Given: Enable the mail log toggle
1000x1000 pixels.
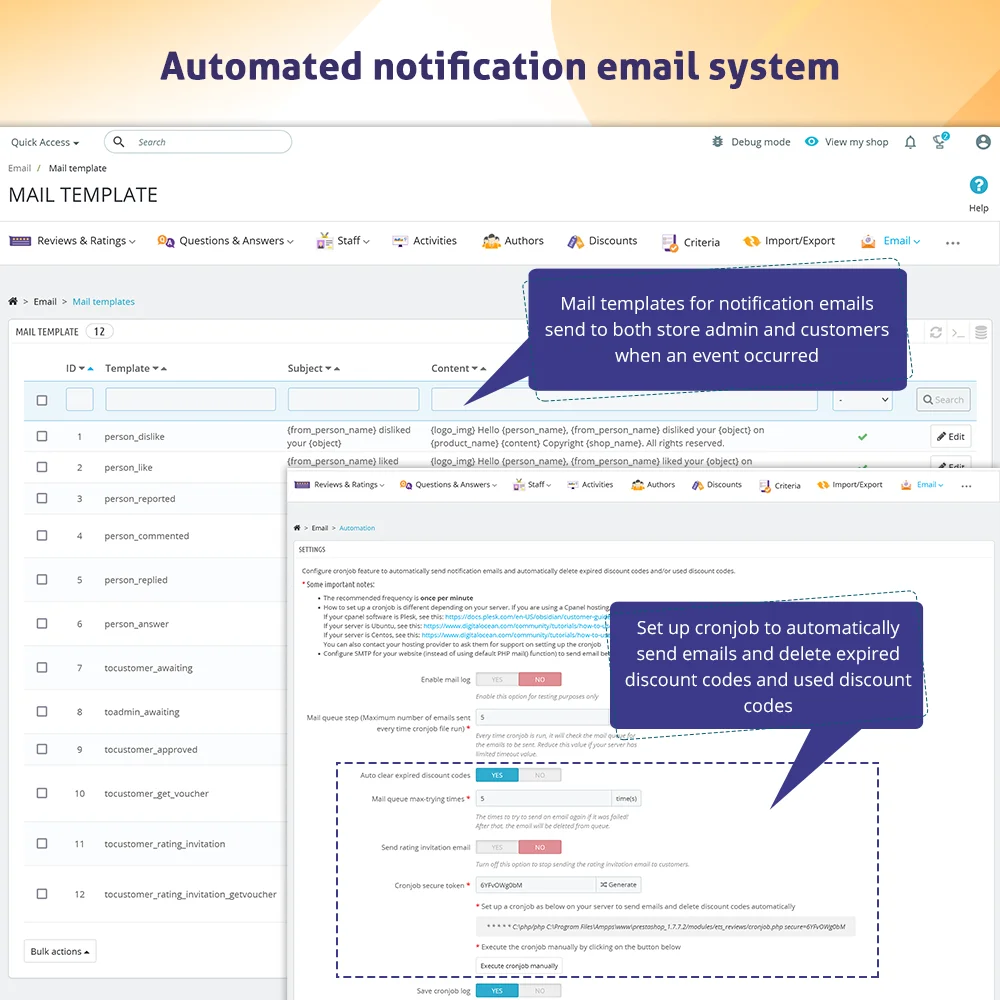Looking at the screenshot, I should click(497, 679).
